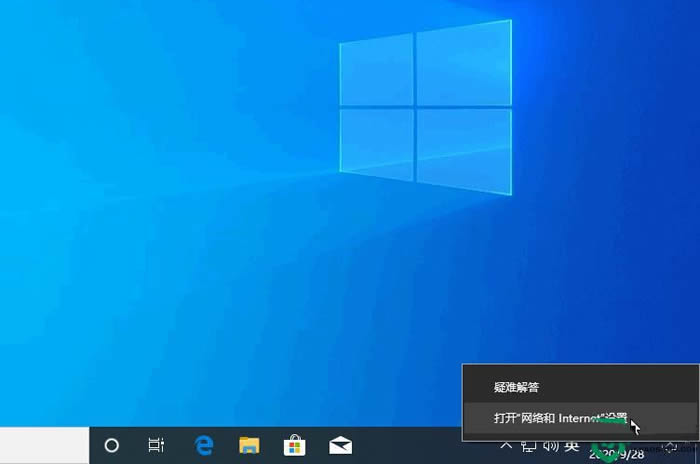The width and height of the screenshot is (700, 464).
Task: Click the volume speaker tray icon
Action: (x=549, y=445)
